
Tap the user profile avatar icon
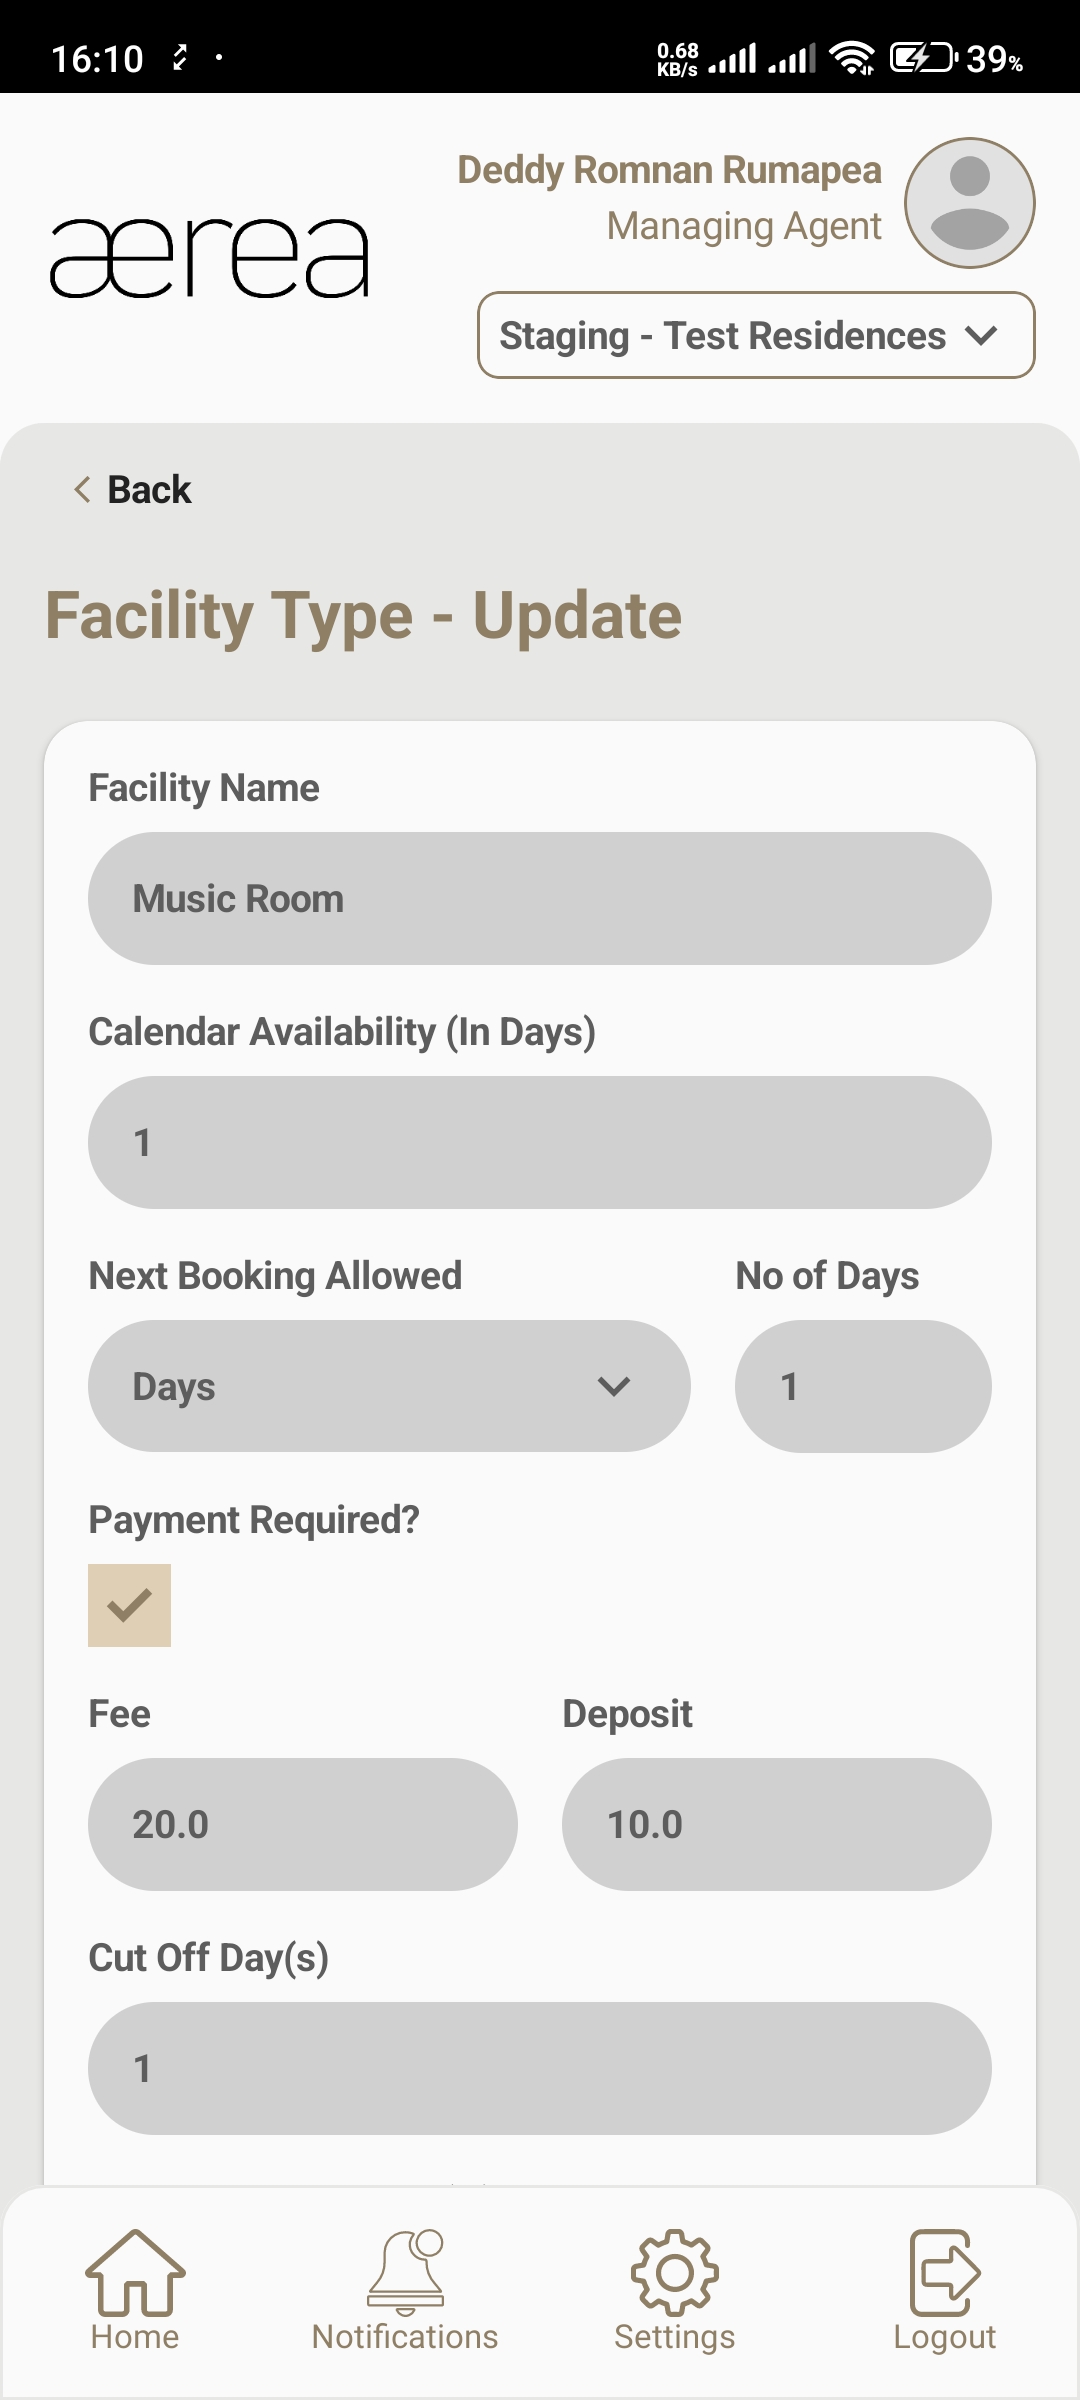[x=969, y=203]
